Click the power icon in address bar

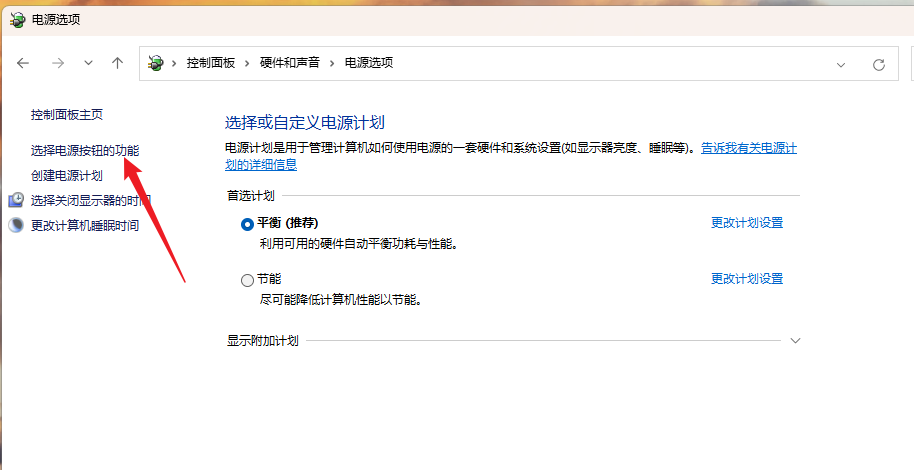156,63
